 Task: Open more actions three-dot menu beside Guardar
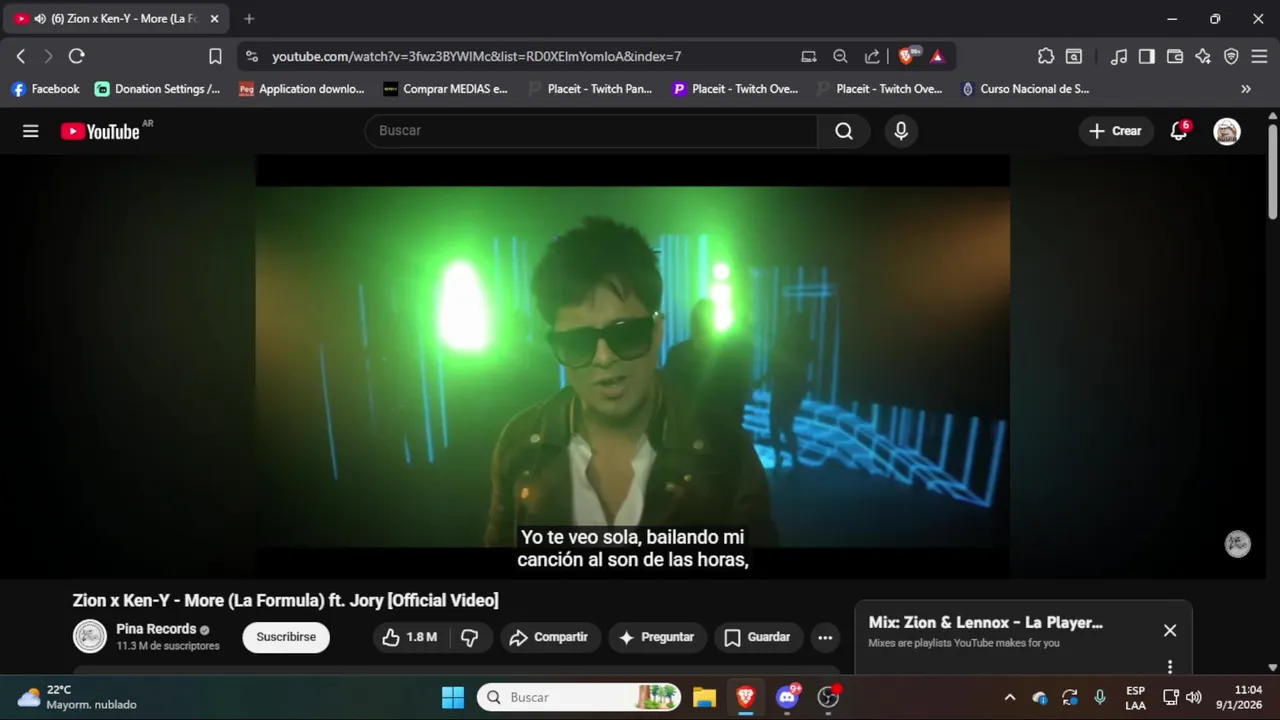(x=825, y=637)
